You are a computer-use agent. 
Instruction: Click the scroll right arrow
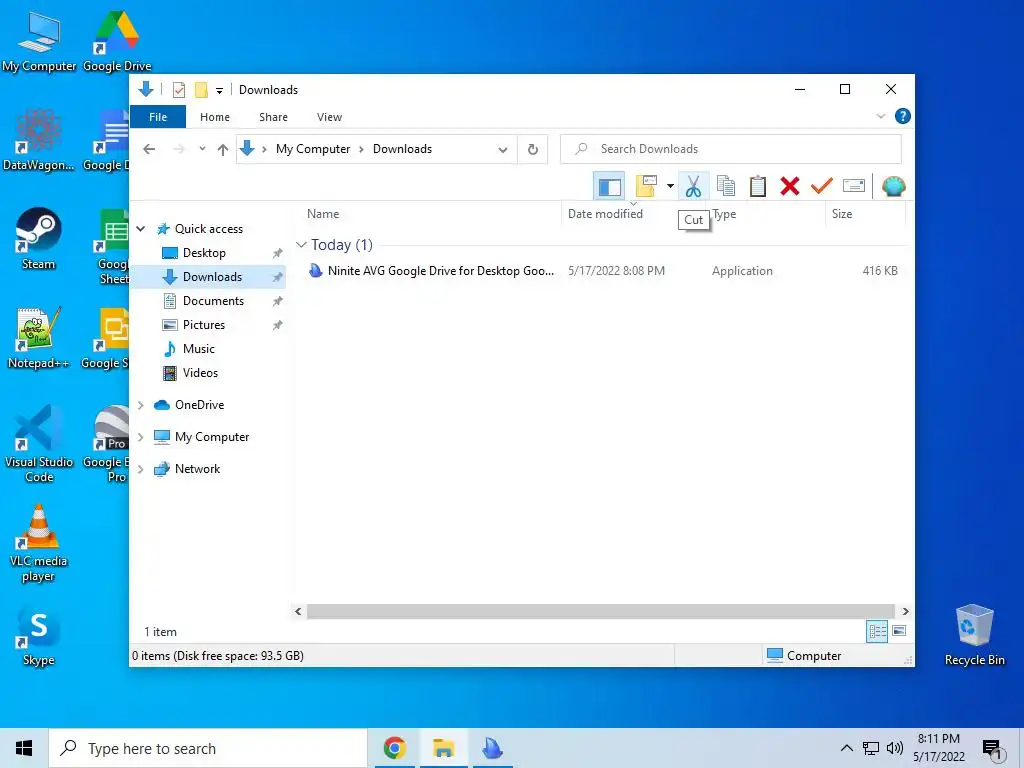point(905,611)
